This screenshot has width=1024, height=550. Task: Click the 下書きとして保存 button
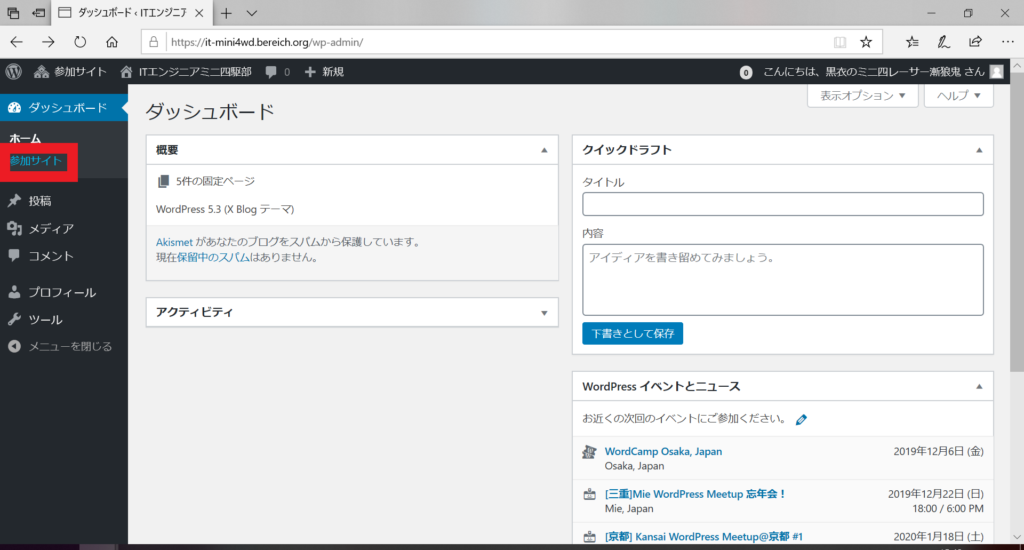632,333
